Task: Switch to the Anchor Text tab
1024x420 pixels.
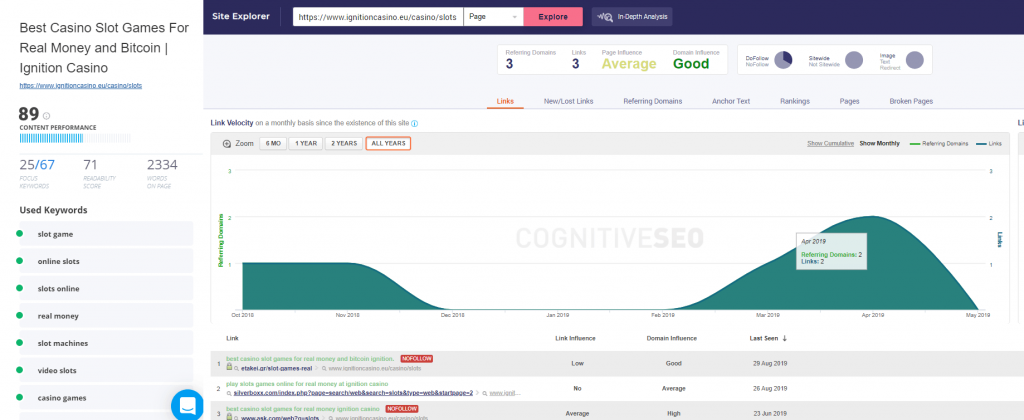Action: [731, 101]
